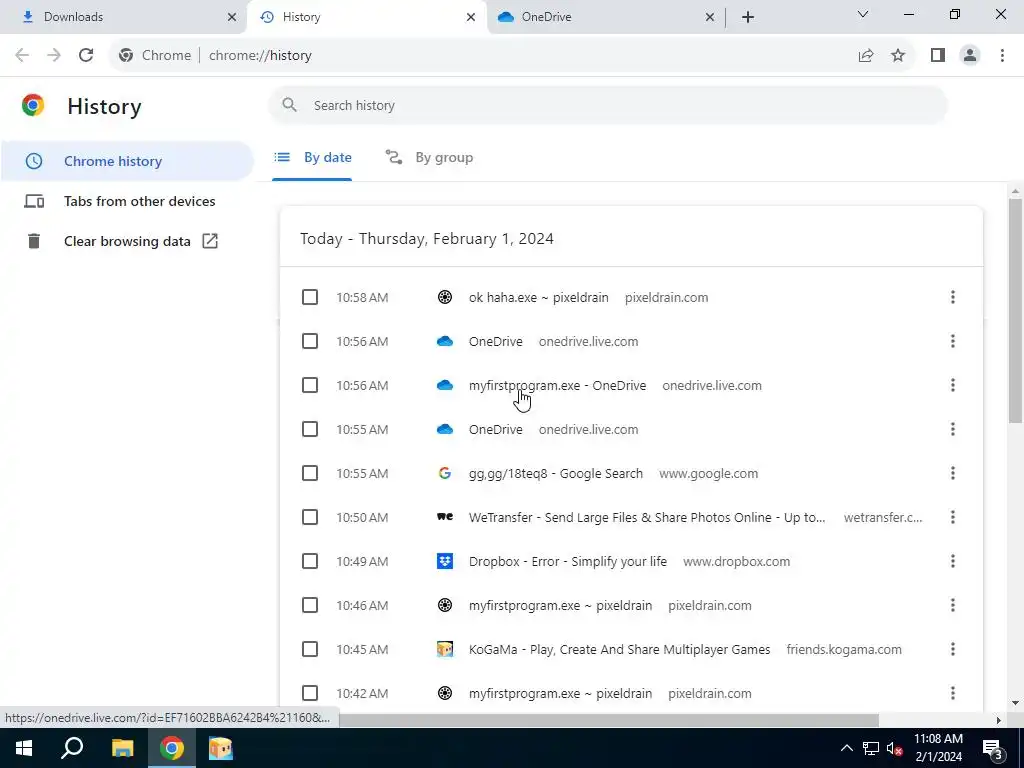This screenshot has width=1024, height=768.
Task: Open actions menu for the KoGaMa entry
Action: [x=953, y=649]
